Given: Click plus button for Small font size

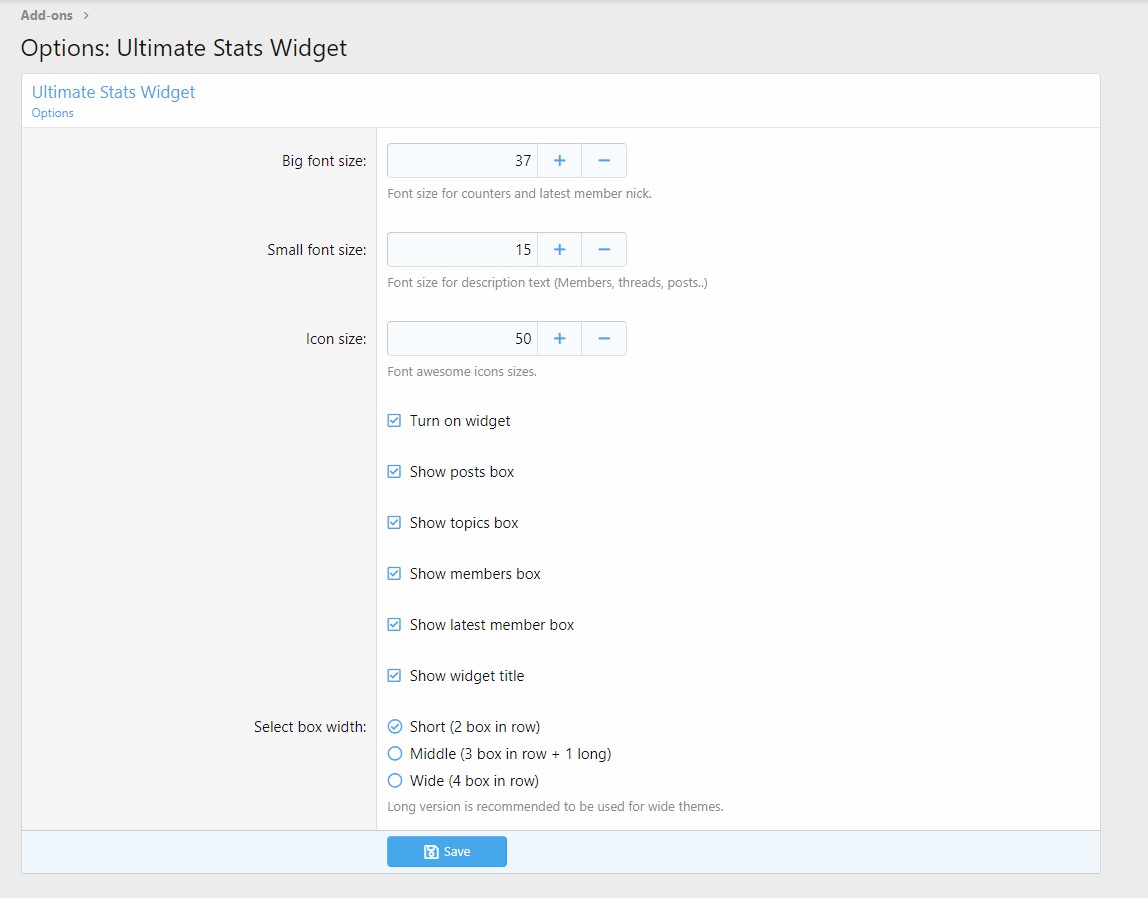Looking at the screenshot, I should point(559,250).
